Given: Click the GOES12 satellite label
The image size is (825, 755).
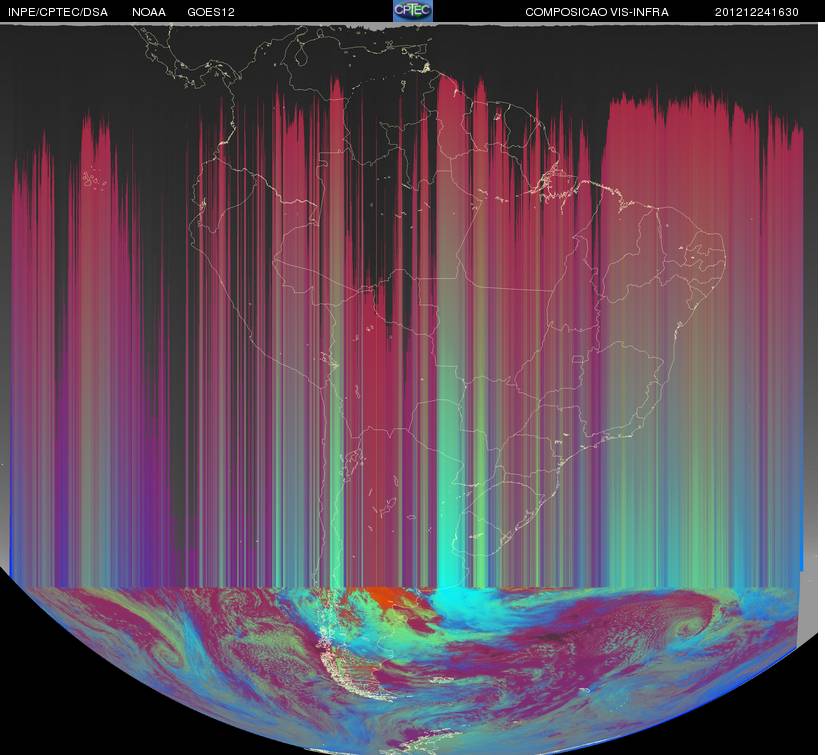Looking at the screenshot, I should pyautogui.click(x=211, y=12).
